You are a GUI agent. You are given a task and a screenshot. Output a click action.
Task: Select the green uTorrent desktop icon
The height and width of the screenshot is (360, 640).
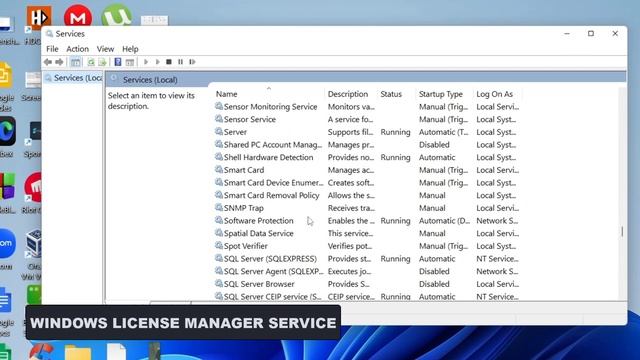(116, 16)
